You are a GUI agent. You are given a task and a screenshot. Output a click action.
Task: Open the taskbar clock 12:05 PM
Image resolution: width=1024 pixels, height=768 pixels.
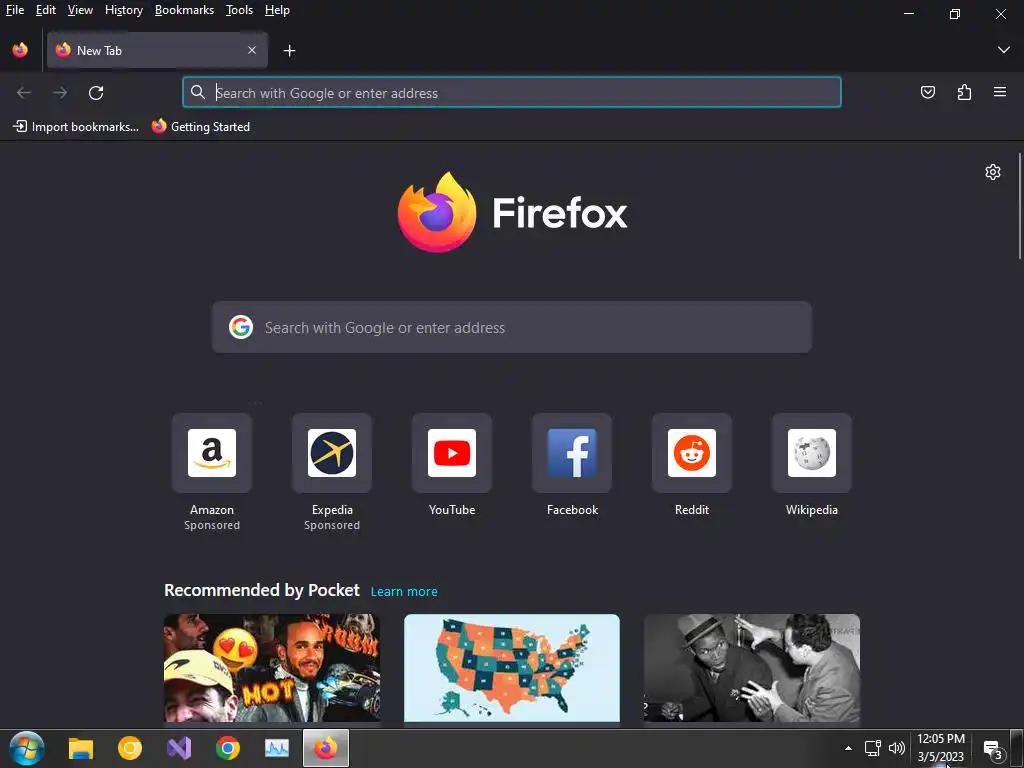940,748
